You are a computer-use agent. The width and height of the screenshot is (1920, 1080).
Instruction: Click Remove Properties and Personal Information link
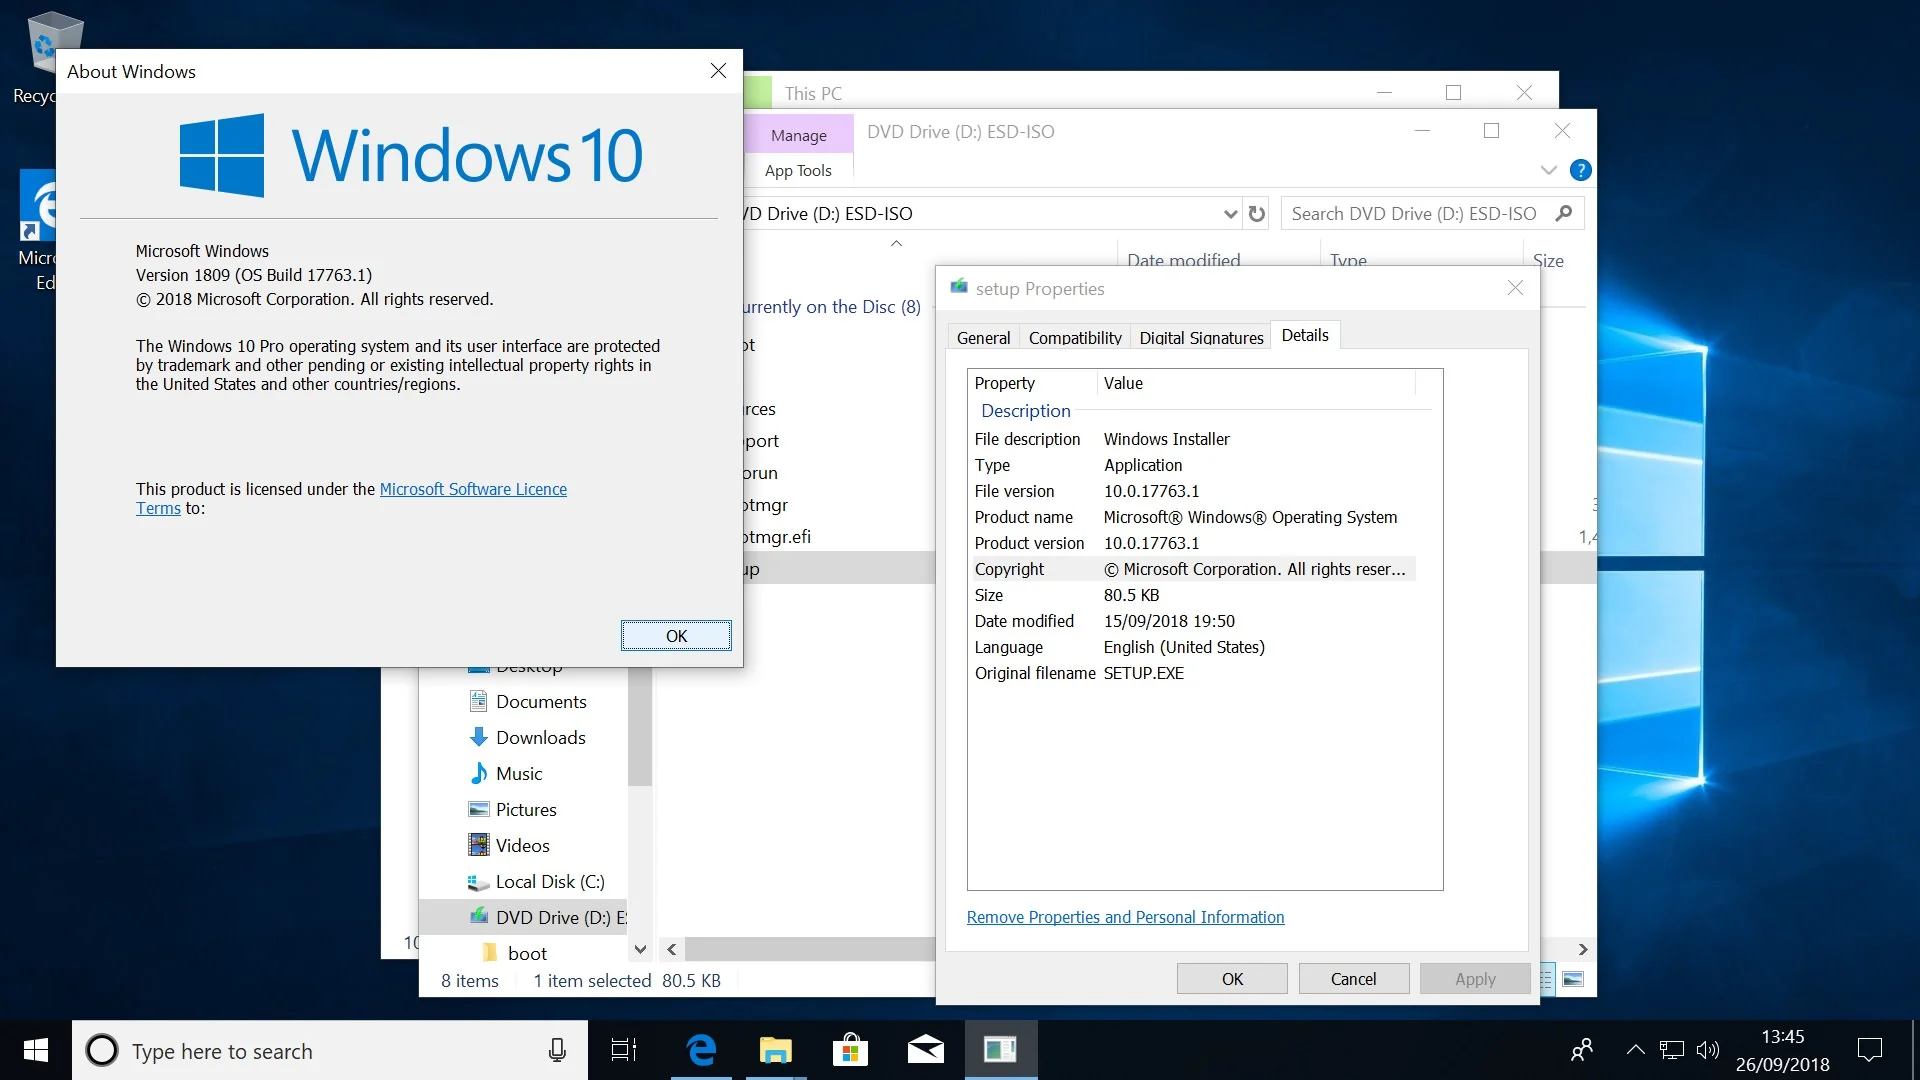pos(1125,917)
